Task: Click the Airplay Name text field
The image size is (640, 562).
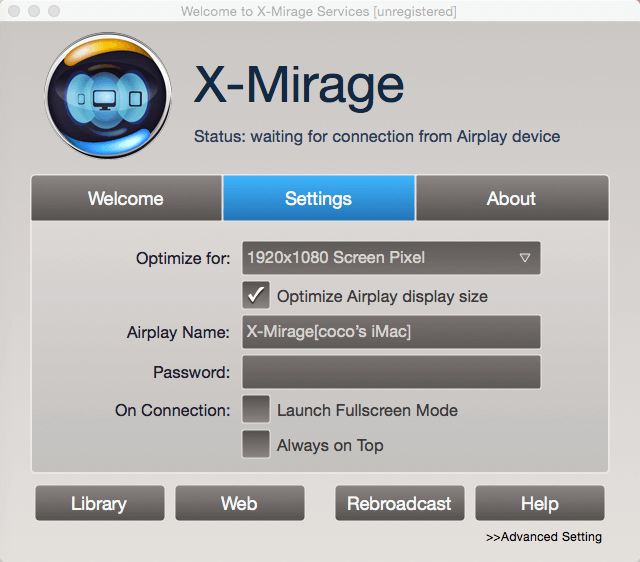Action: 390,332
